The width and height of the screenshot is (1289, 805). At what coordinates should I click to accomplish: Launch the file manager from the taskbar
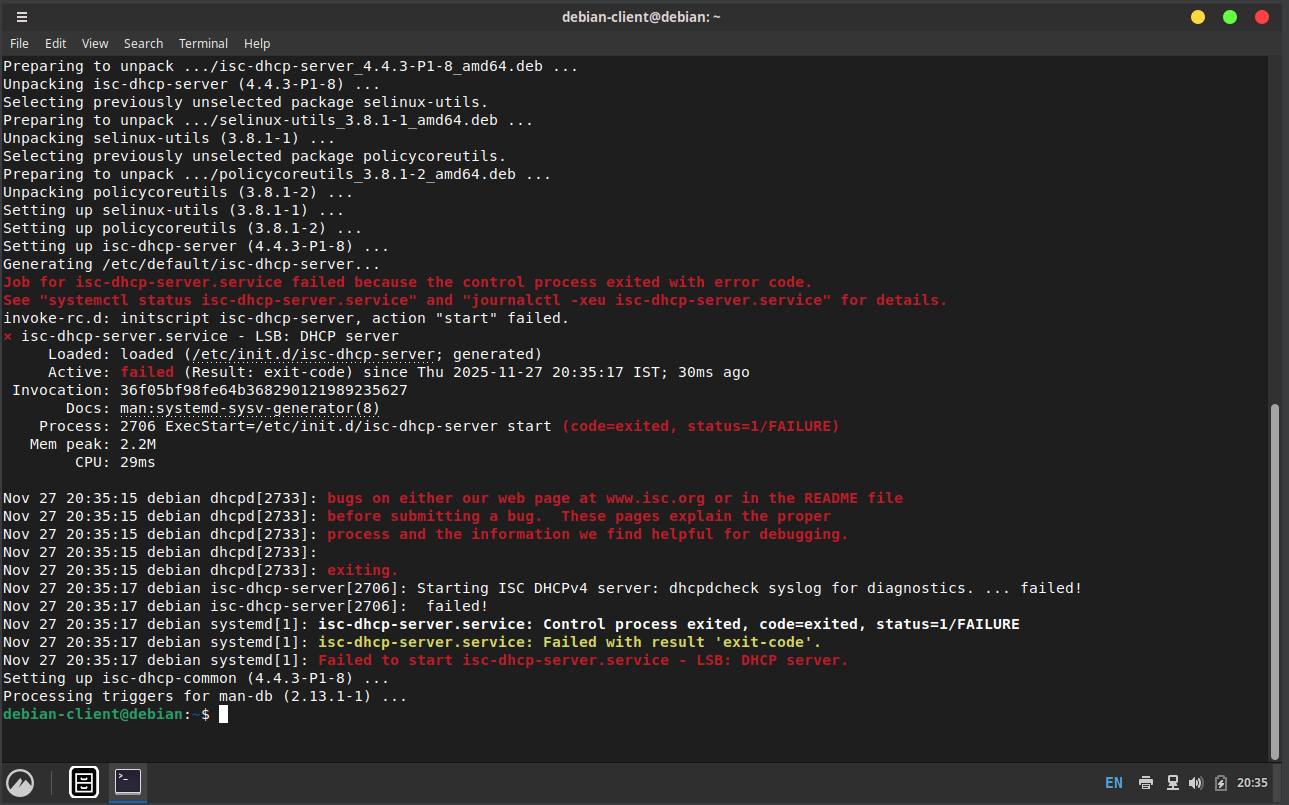84,782
